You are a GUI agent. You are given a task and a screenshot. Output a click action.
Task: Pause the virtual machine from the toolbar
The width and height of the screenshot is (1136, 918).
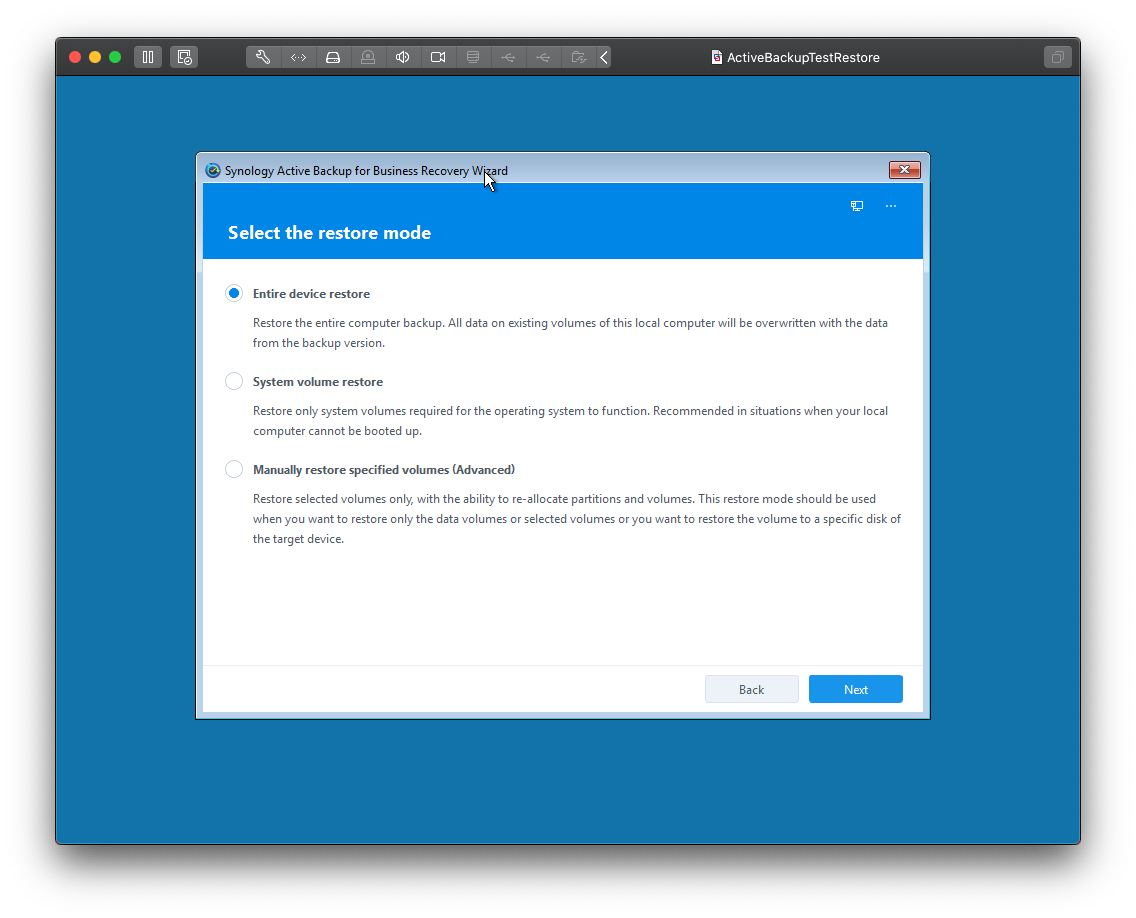point(148,57)
